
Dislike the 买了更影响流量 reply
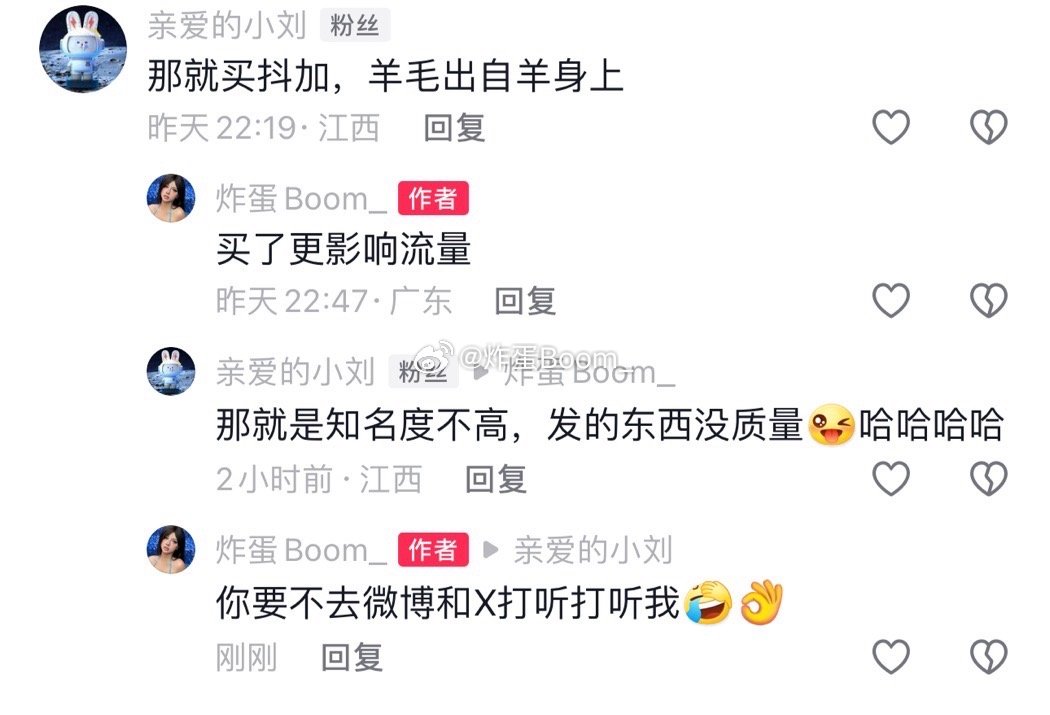pyautogui.click(x=988, y=300)
